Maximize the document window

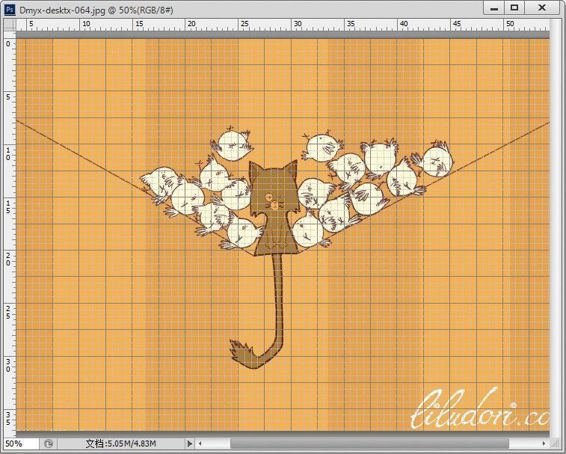pos(515,8)
